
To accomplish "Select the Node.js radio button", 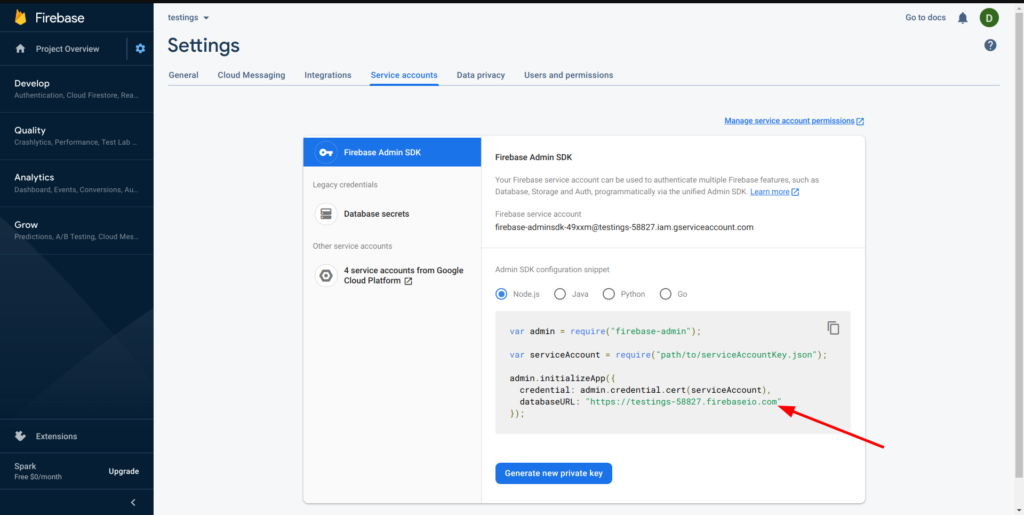I will (502, 294).
